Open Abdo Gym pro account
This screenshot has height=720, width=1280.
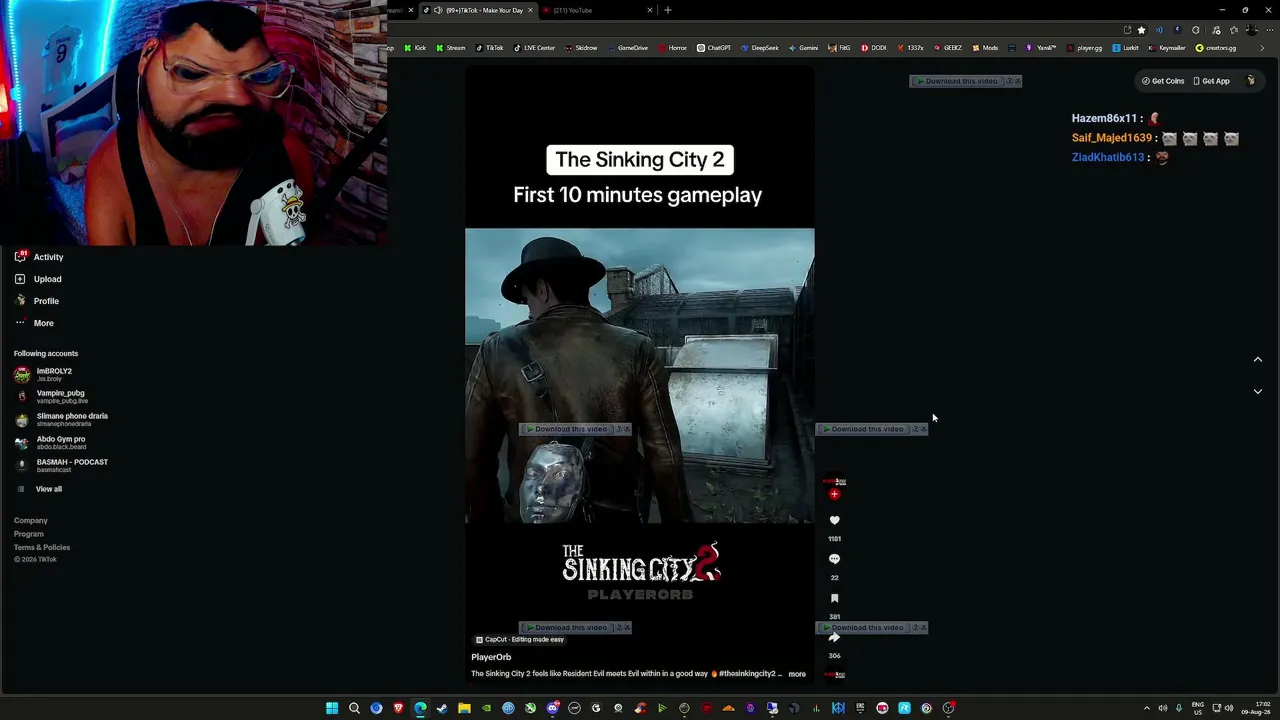click(x=50, y=443)
